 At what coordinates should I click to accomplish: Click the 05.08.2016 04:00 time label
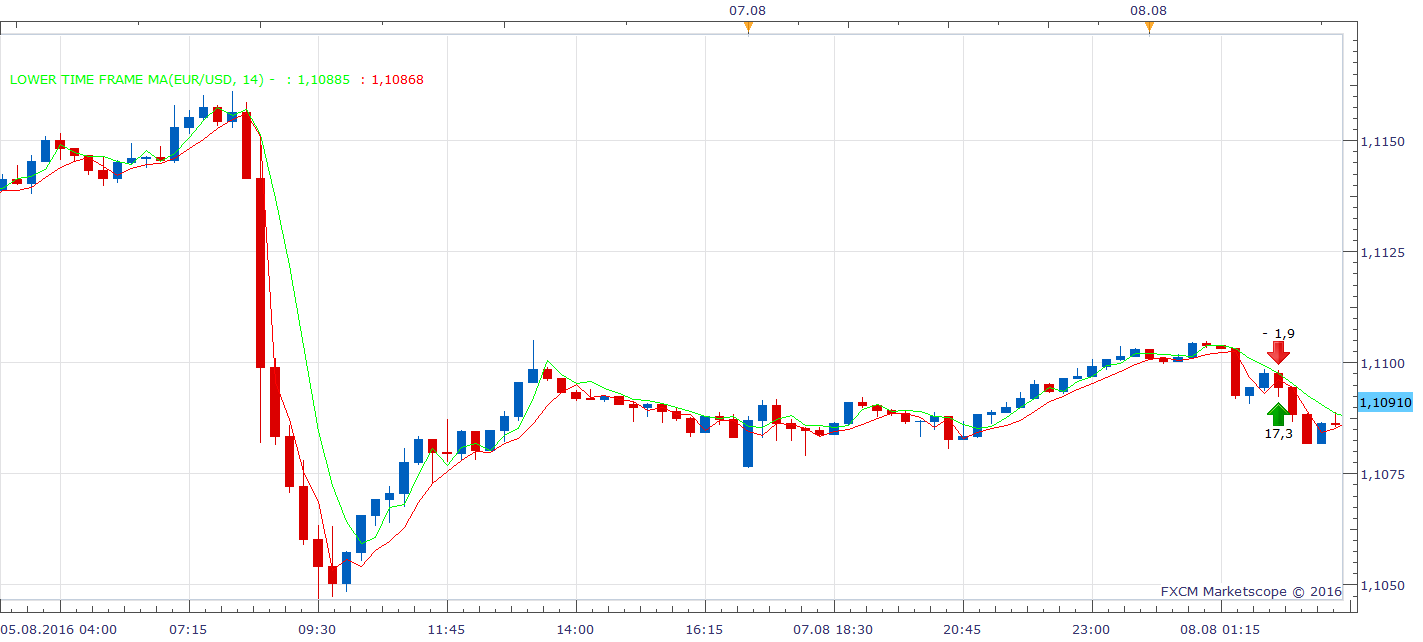coord(59,630)
